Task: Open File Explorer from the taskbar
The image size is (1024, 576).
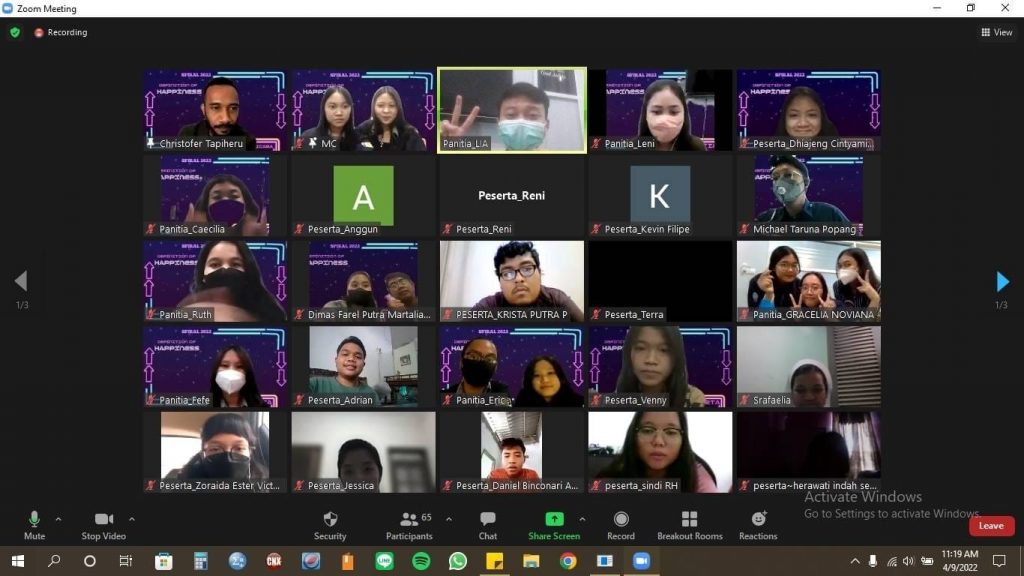Action: 531,561
